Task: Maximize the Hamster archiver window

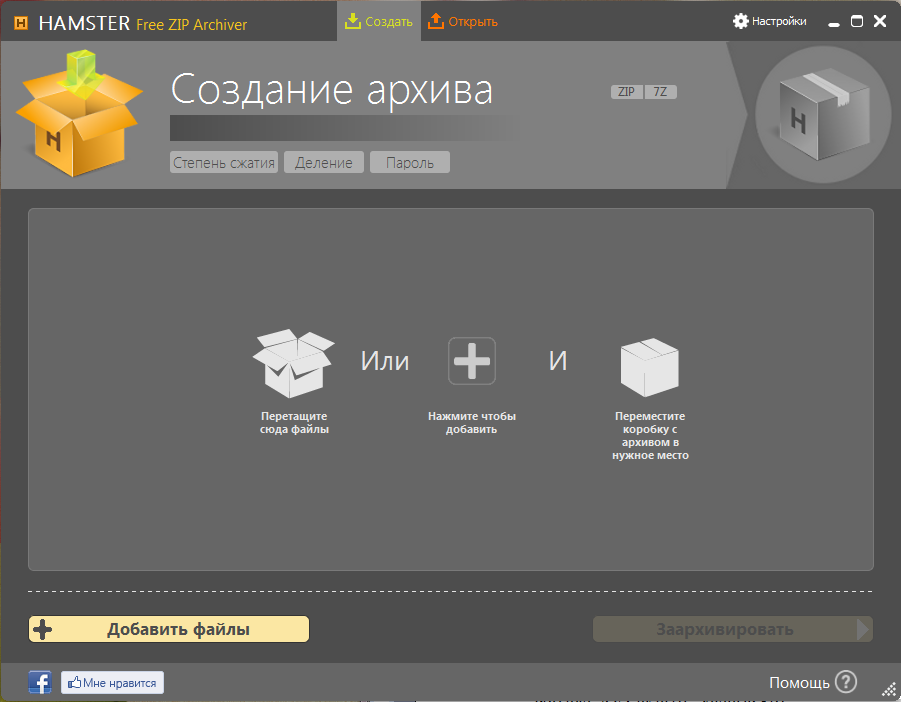Action: click(857, 21)
